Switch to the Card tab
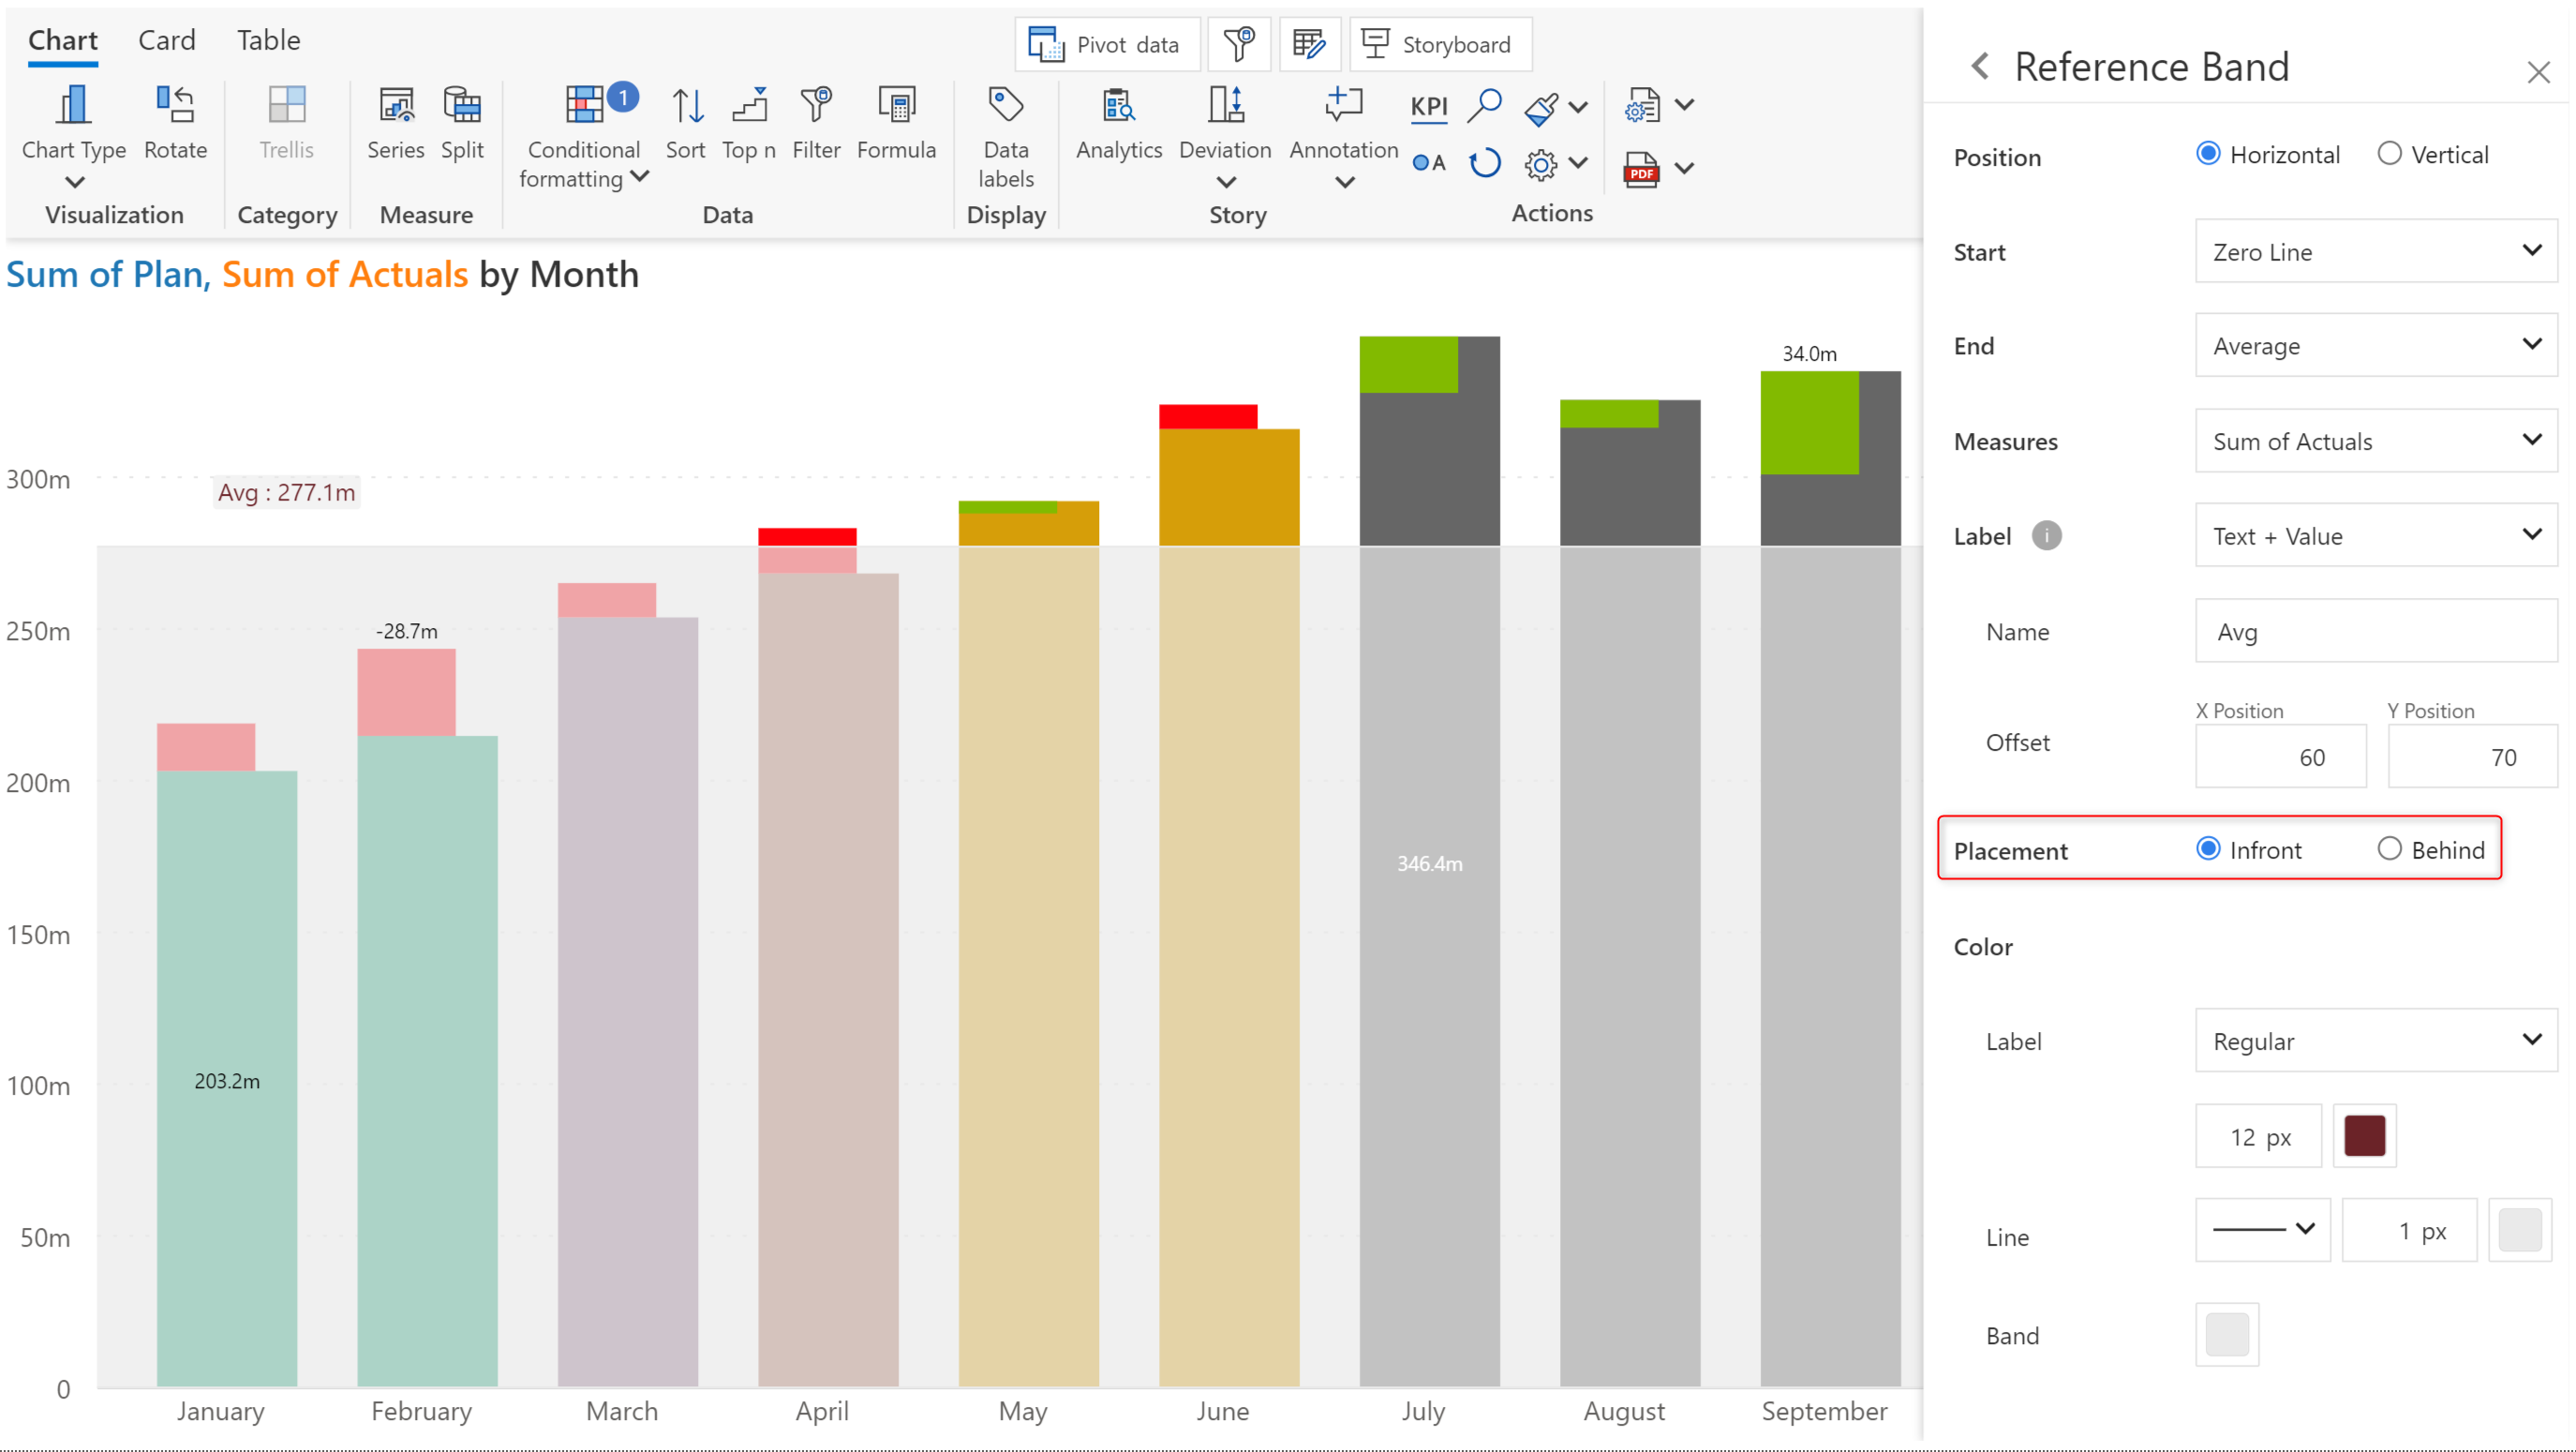2576x1452 pixels. coord(166,40)
